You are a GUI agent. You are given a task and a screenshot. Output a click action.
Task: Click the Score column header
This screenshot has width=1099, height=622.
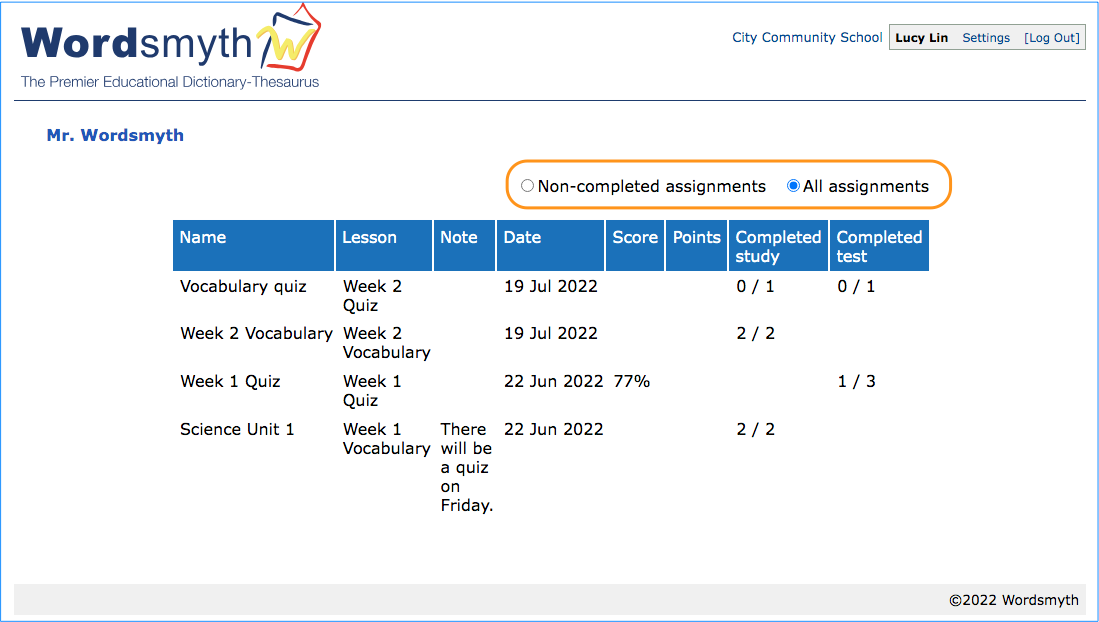click(x=635, y=238)
